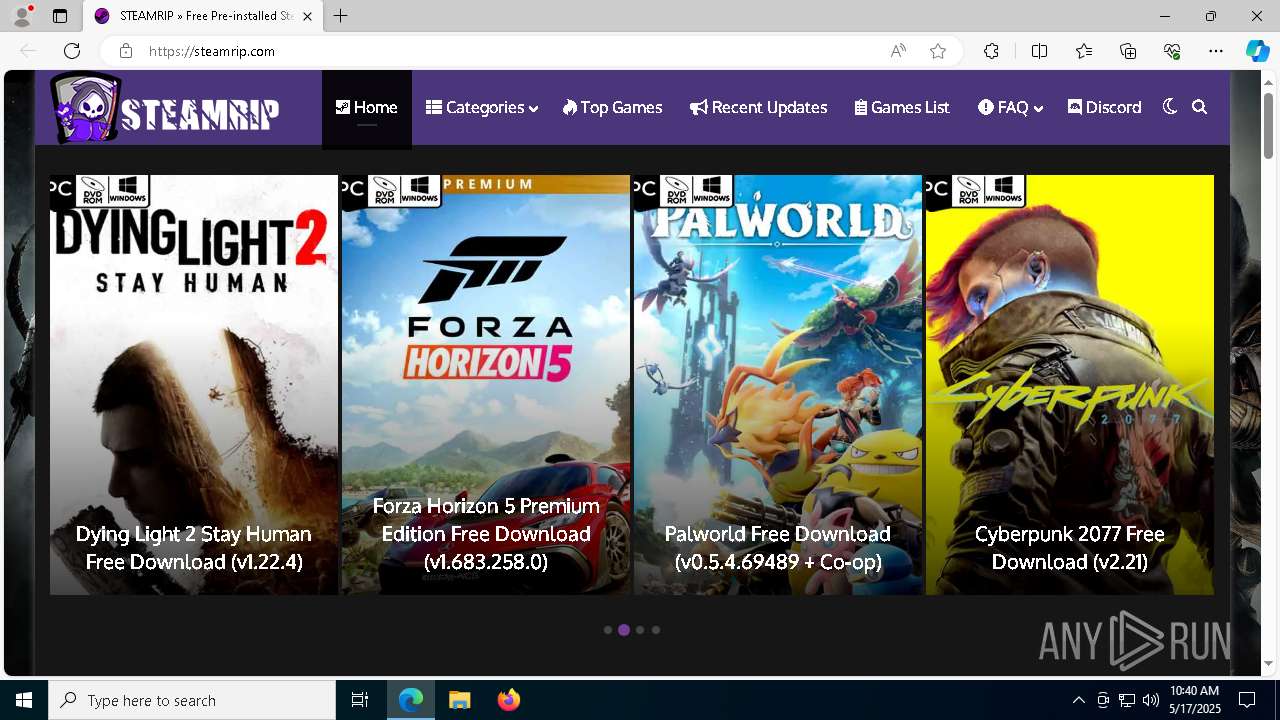Open network tray icon

tap(1127, 700)
